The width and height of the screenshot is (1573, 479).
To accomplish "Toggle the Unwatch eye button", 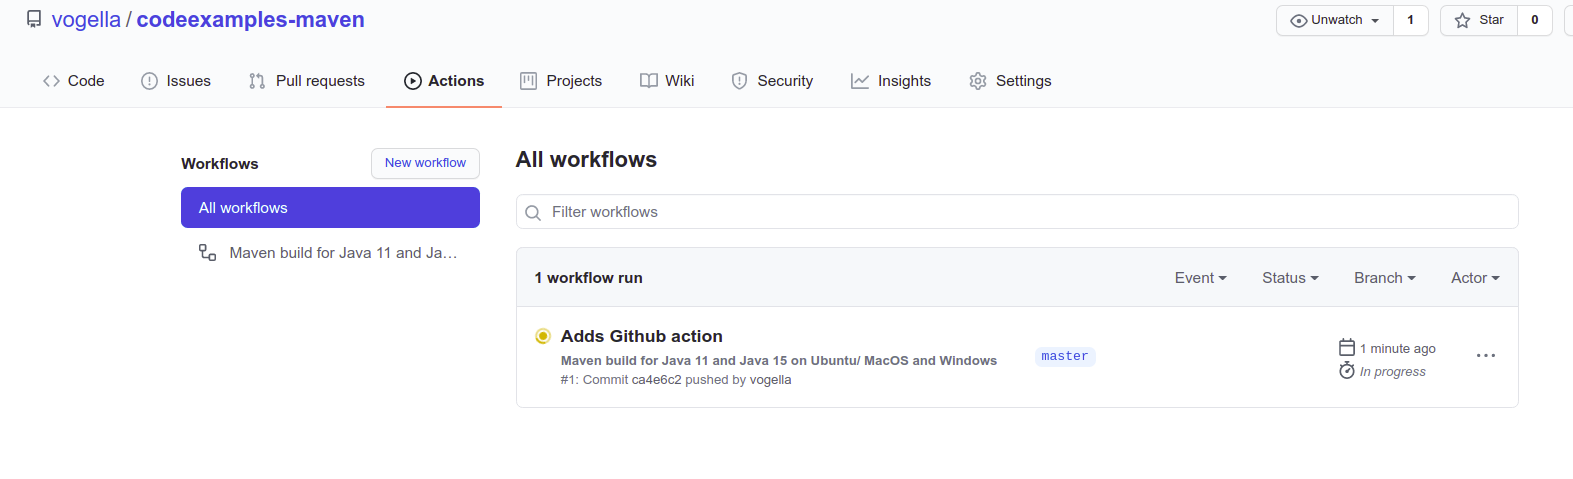I will pyautogui.click(x=1335, y=20).
